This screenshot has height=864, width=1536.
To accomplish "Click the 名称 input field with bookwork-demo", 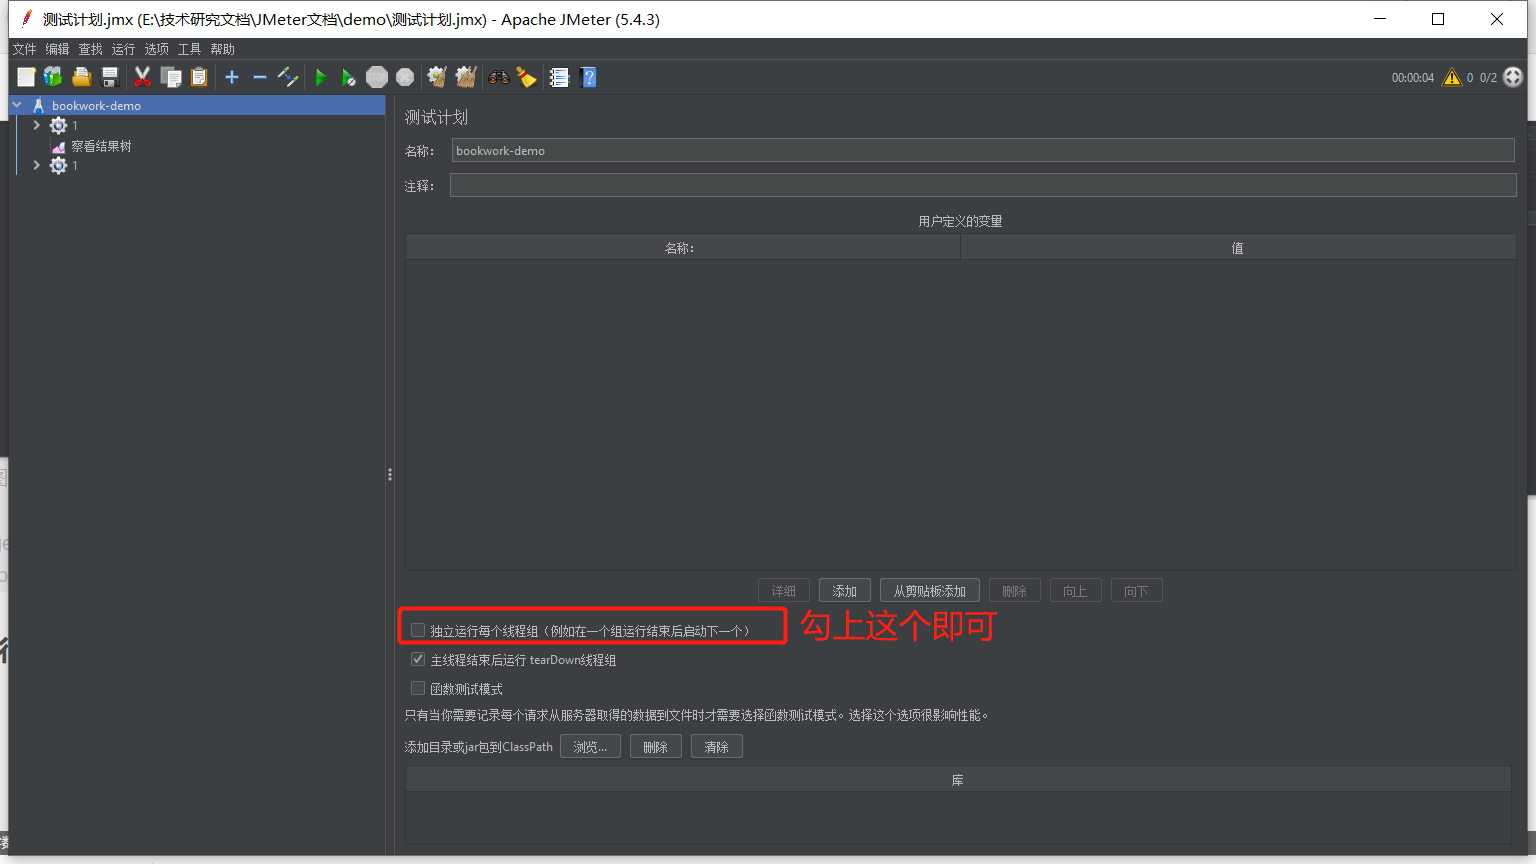I will click(983, 150).
